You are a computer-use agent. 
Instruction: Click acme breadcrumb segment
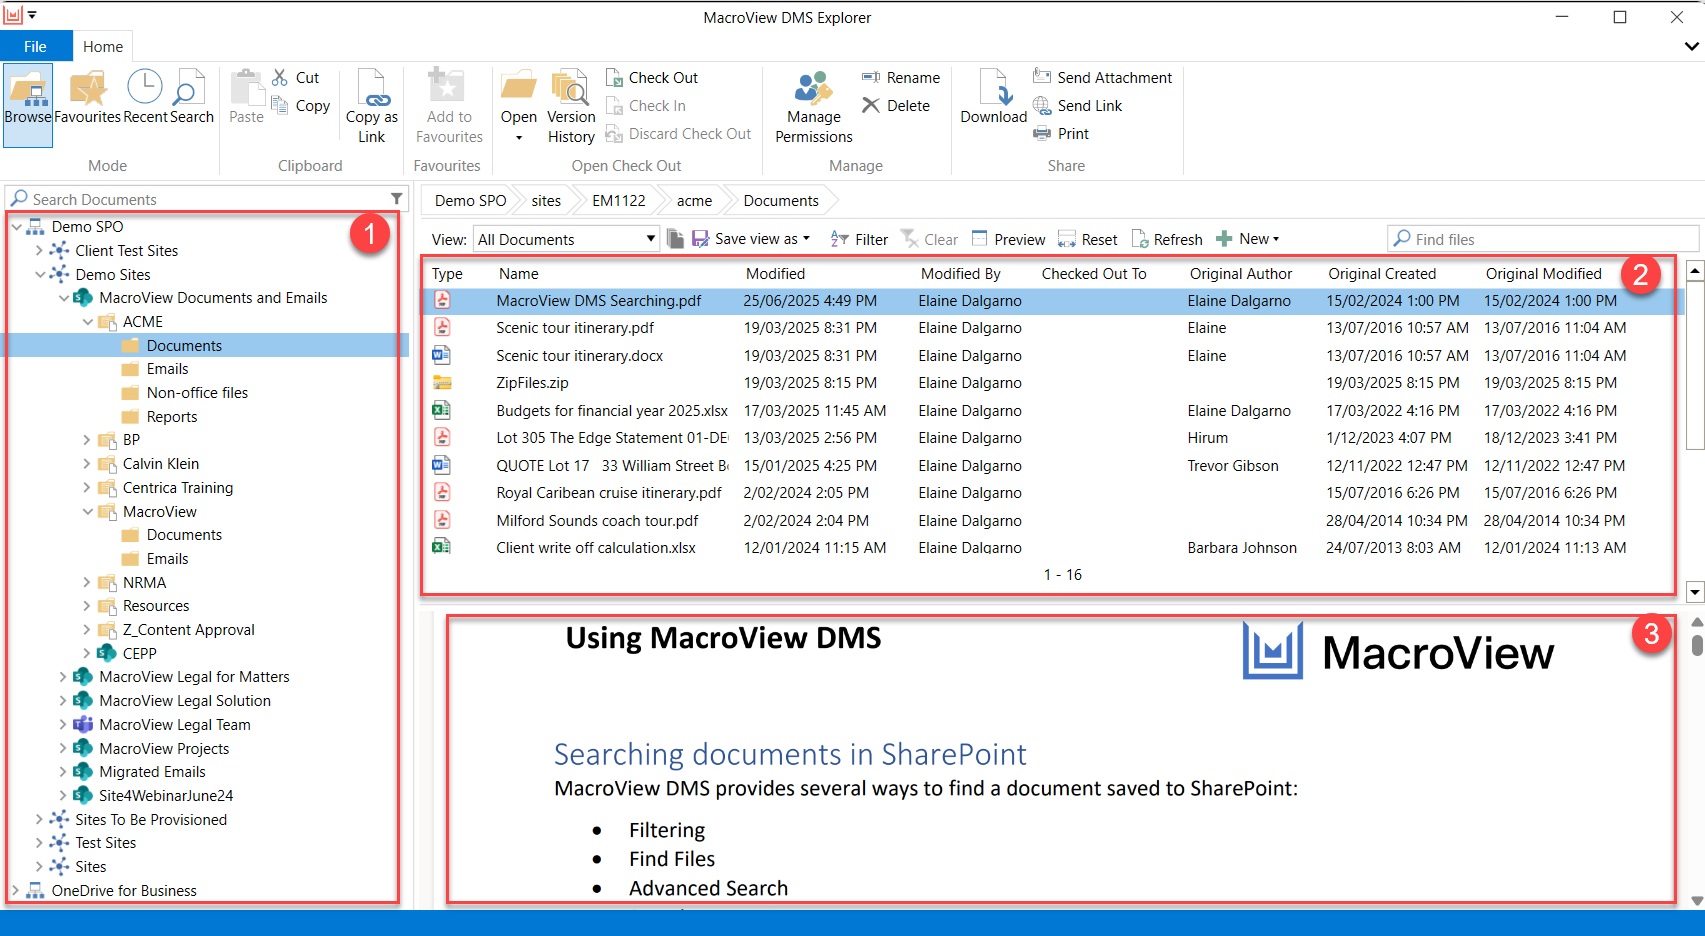click(694, 200)
